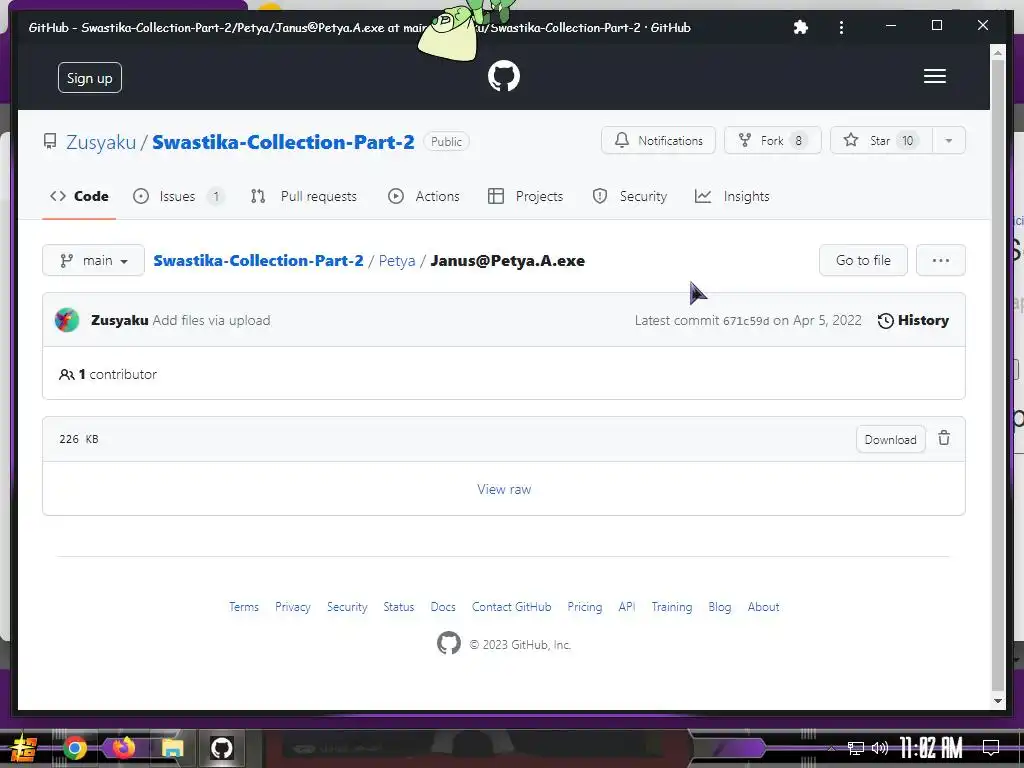Screen dimensions: 1024x768
Task: Open the Insights tab
Action: pyautogui.click(x=732, y=196)
